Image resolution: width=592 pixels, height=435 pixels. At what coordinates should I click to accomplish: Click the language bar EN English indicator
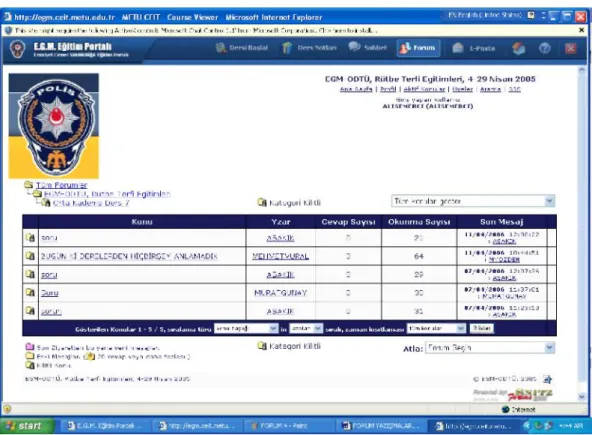[x=485, y=15]
